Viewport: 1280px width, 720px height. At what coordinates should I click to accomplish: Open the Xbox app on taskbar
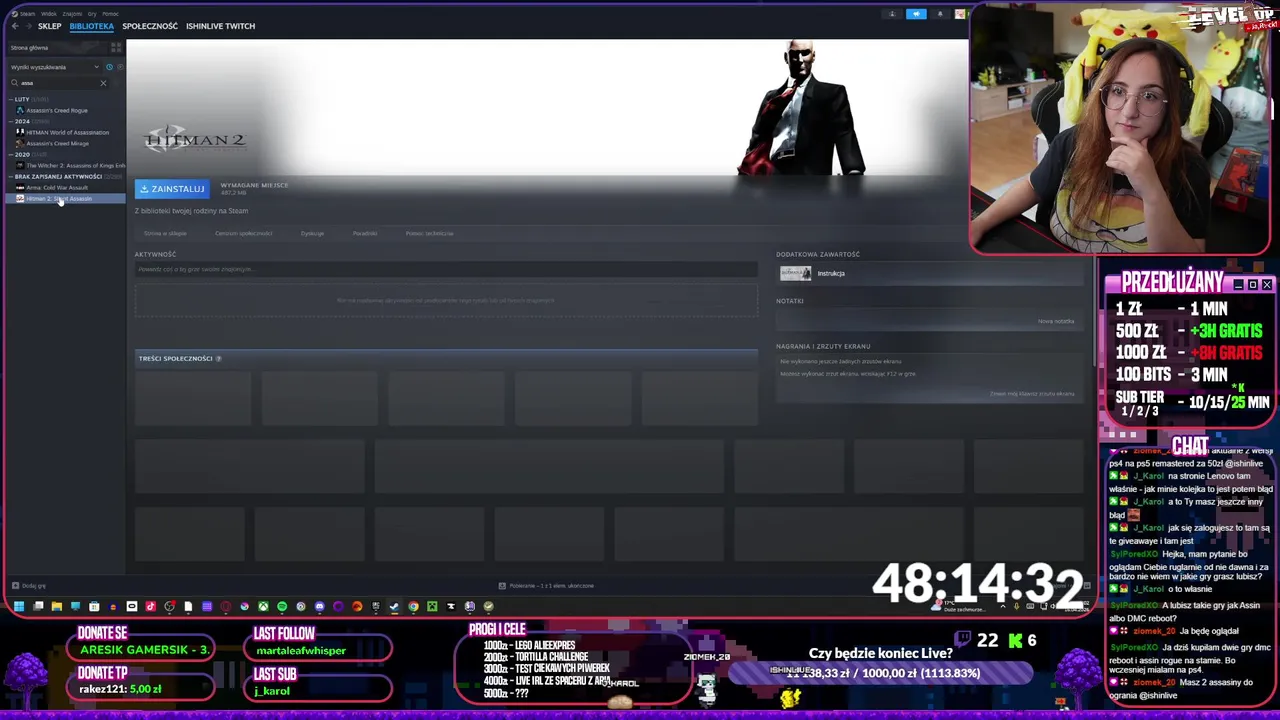tap(264, 606)
